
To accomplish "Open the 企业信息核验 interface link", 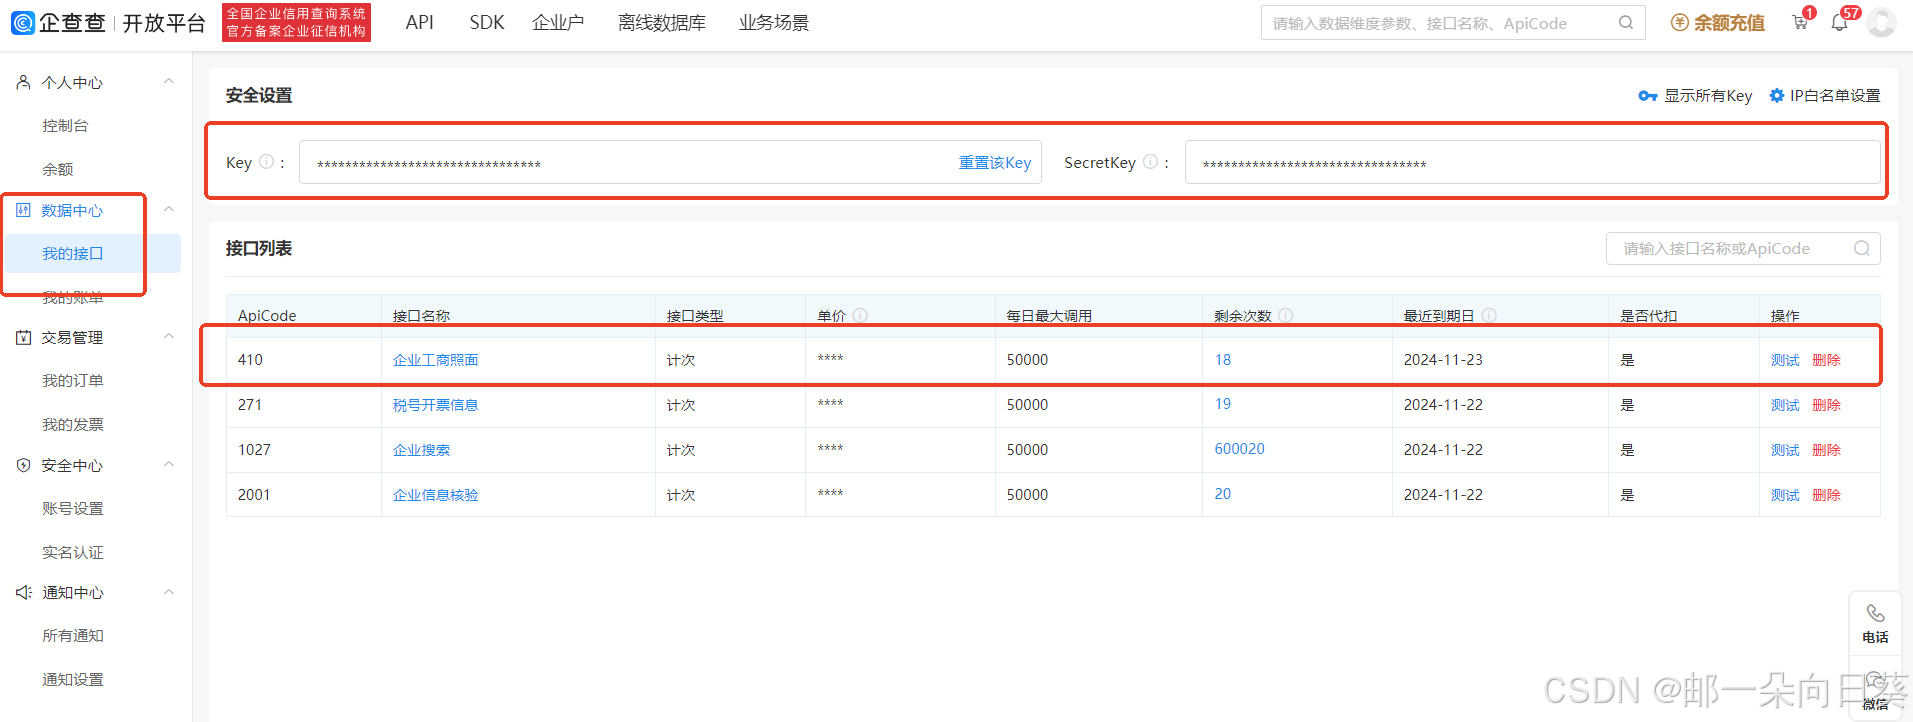I will (436, 495).
